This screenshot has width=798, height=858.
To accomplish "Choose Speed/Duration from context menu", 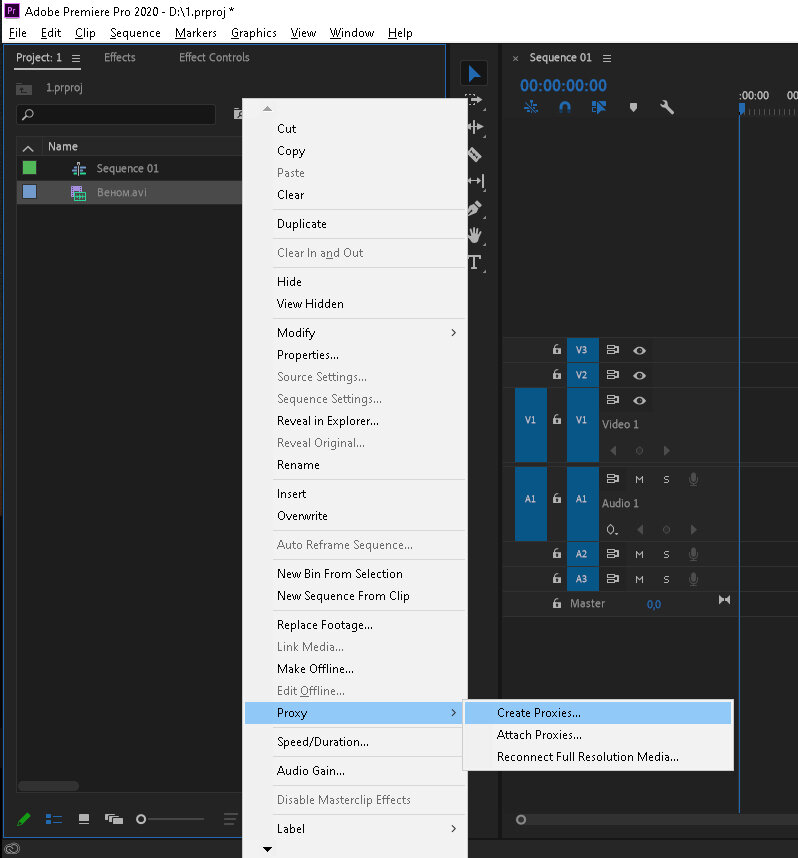I will tap(356, 742).
